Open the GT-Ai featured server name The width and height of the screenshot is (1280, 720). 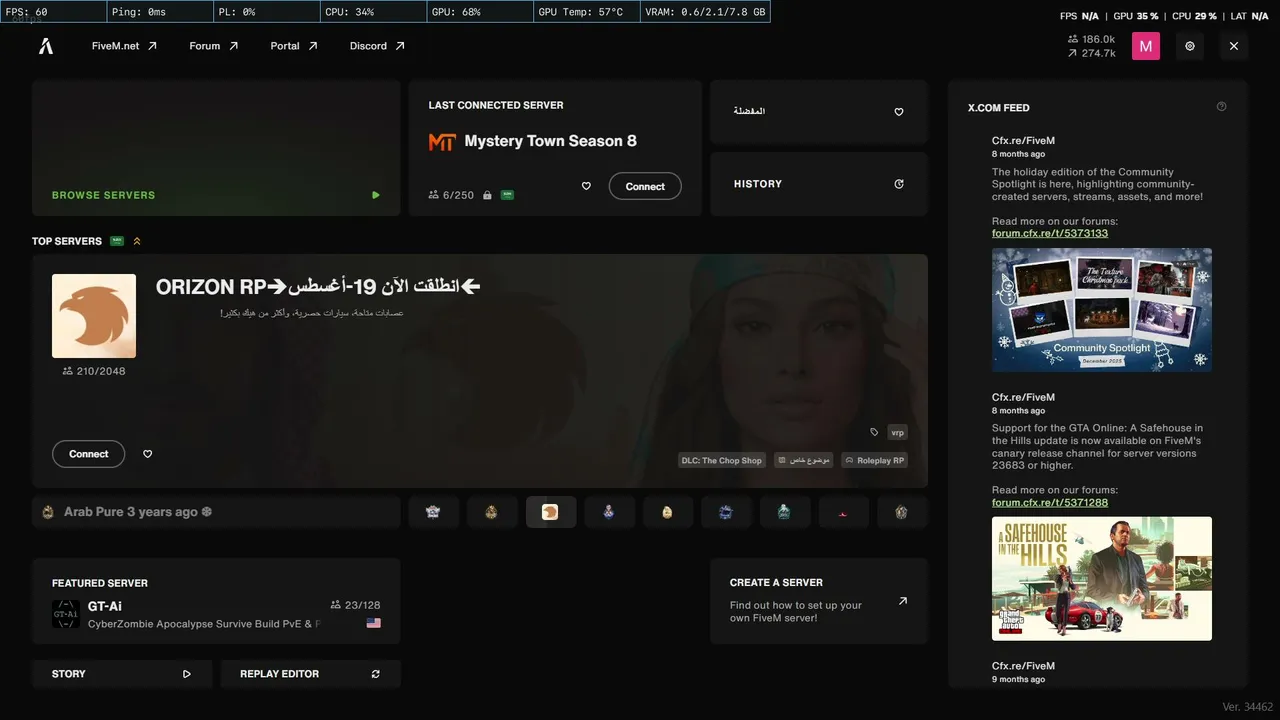(x=105, y=606)
